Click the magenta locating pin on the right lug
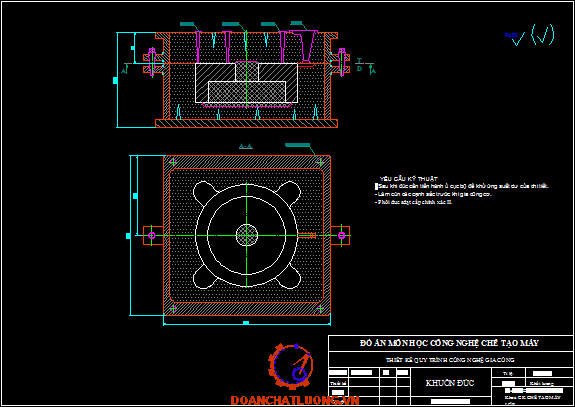 pos(341,235)
